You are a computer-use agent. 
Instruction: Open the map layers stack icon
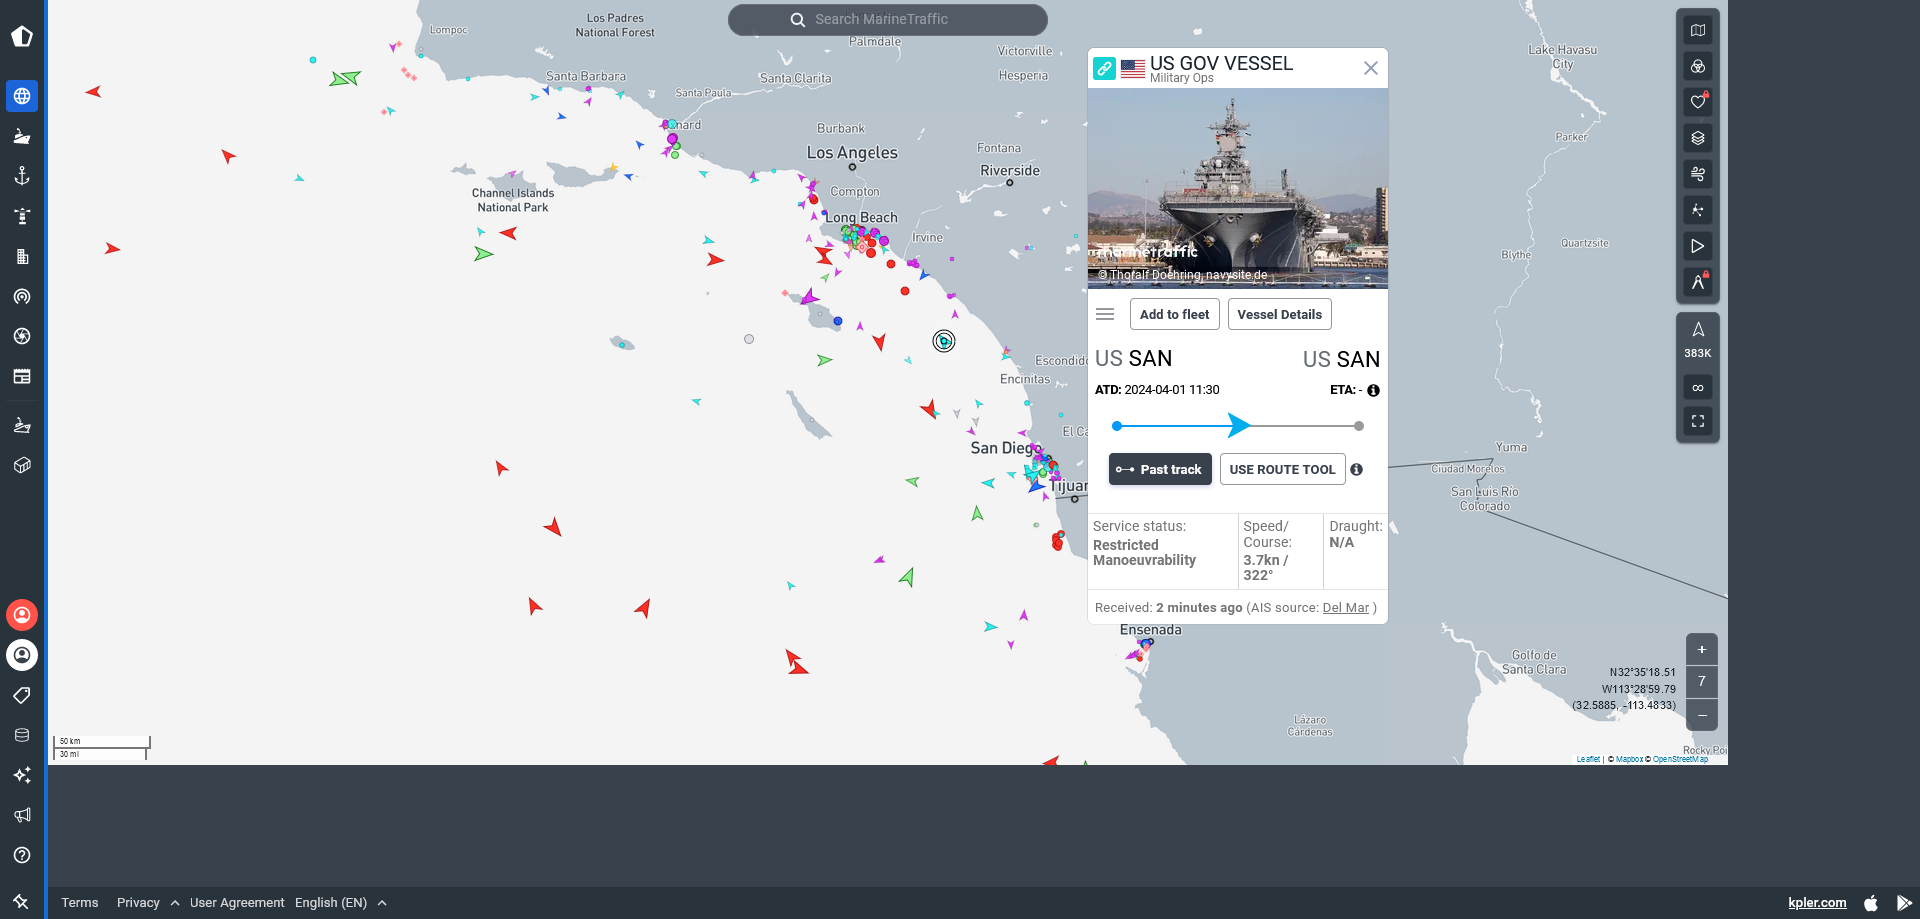(x=1698, y=138)
